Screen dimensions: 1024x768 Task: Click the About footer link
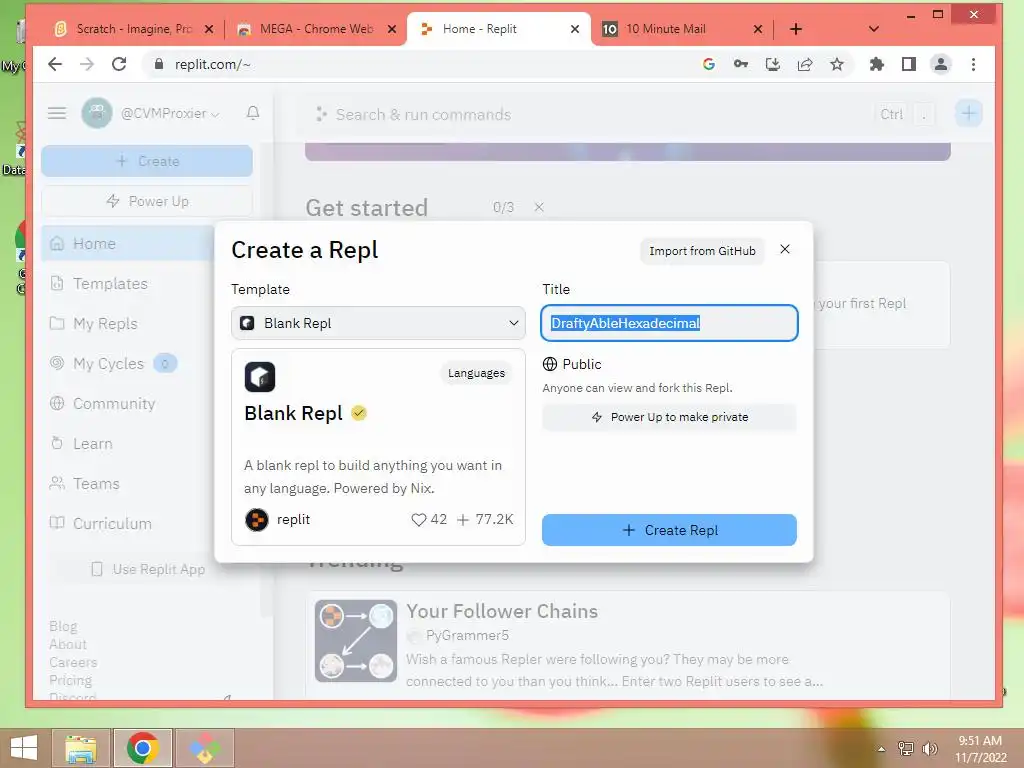pos(68,644)
